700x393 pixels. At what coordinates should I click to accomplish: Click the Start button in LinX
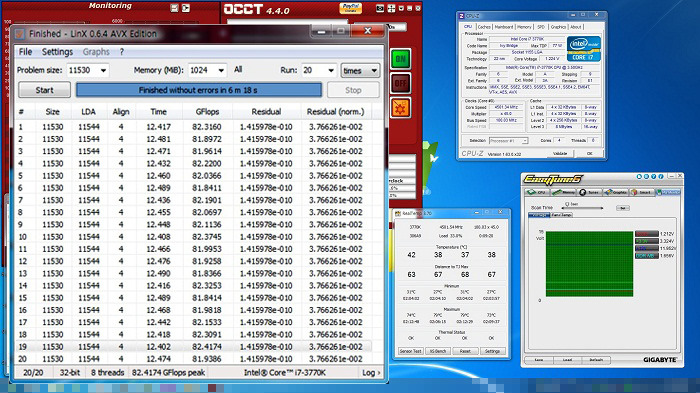[44, 90]
